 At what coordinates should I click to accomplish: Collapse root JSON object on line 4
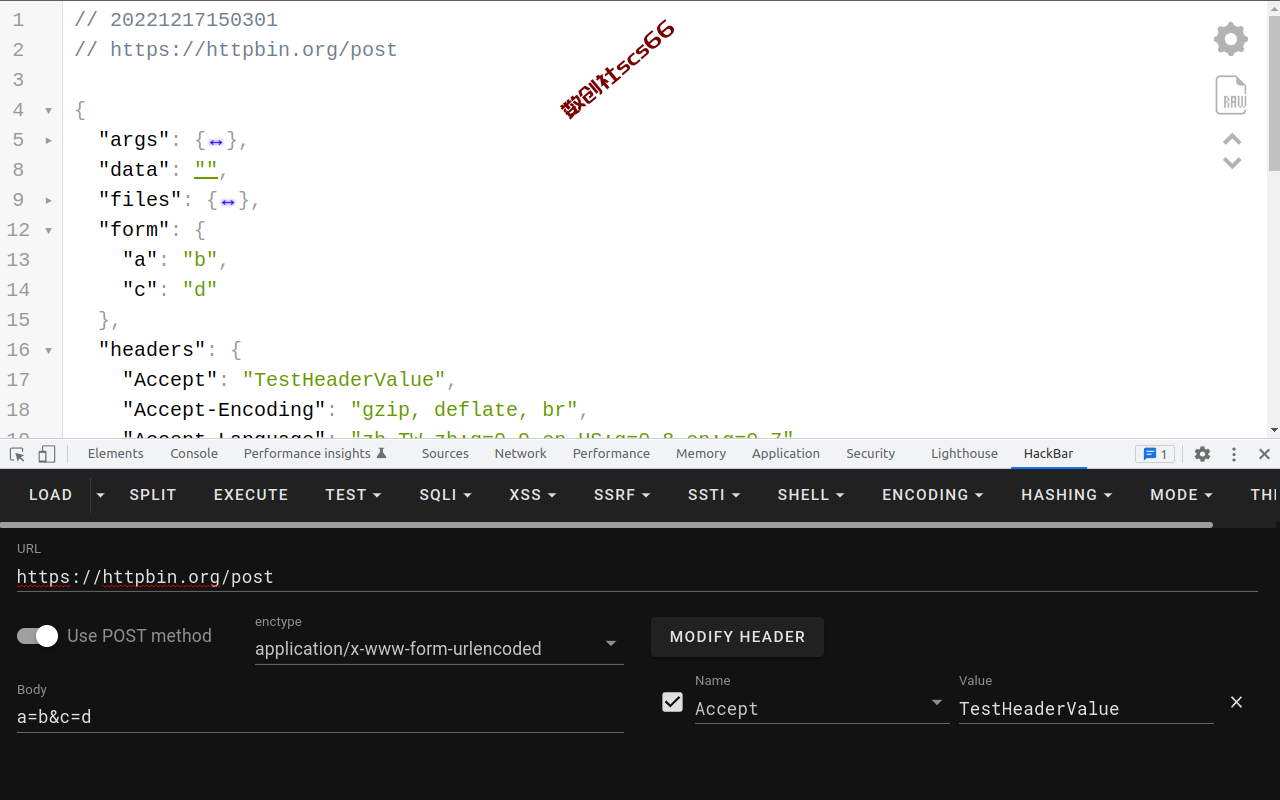coord(48,110)
